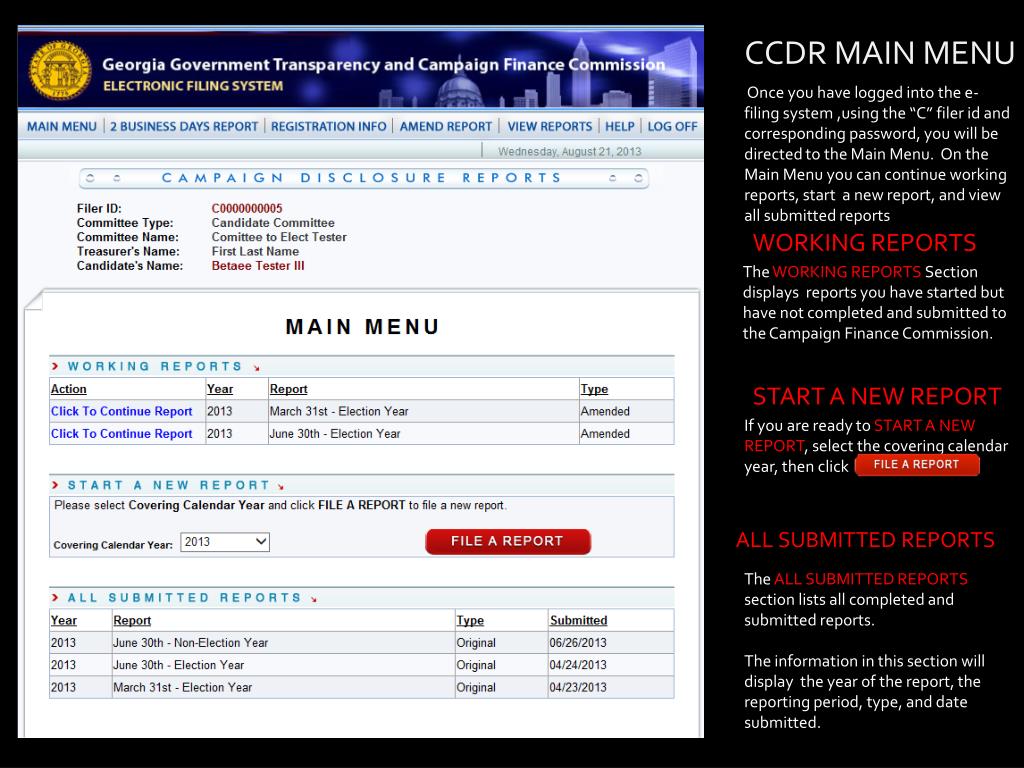
Task: Click the Year column header in Working Reports
Action: click(219, 389)
